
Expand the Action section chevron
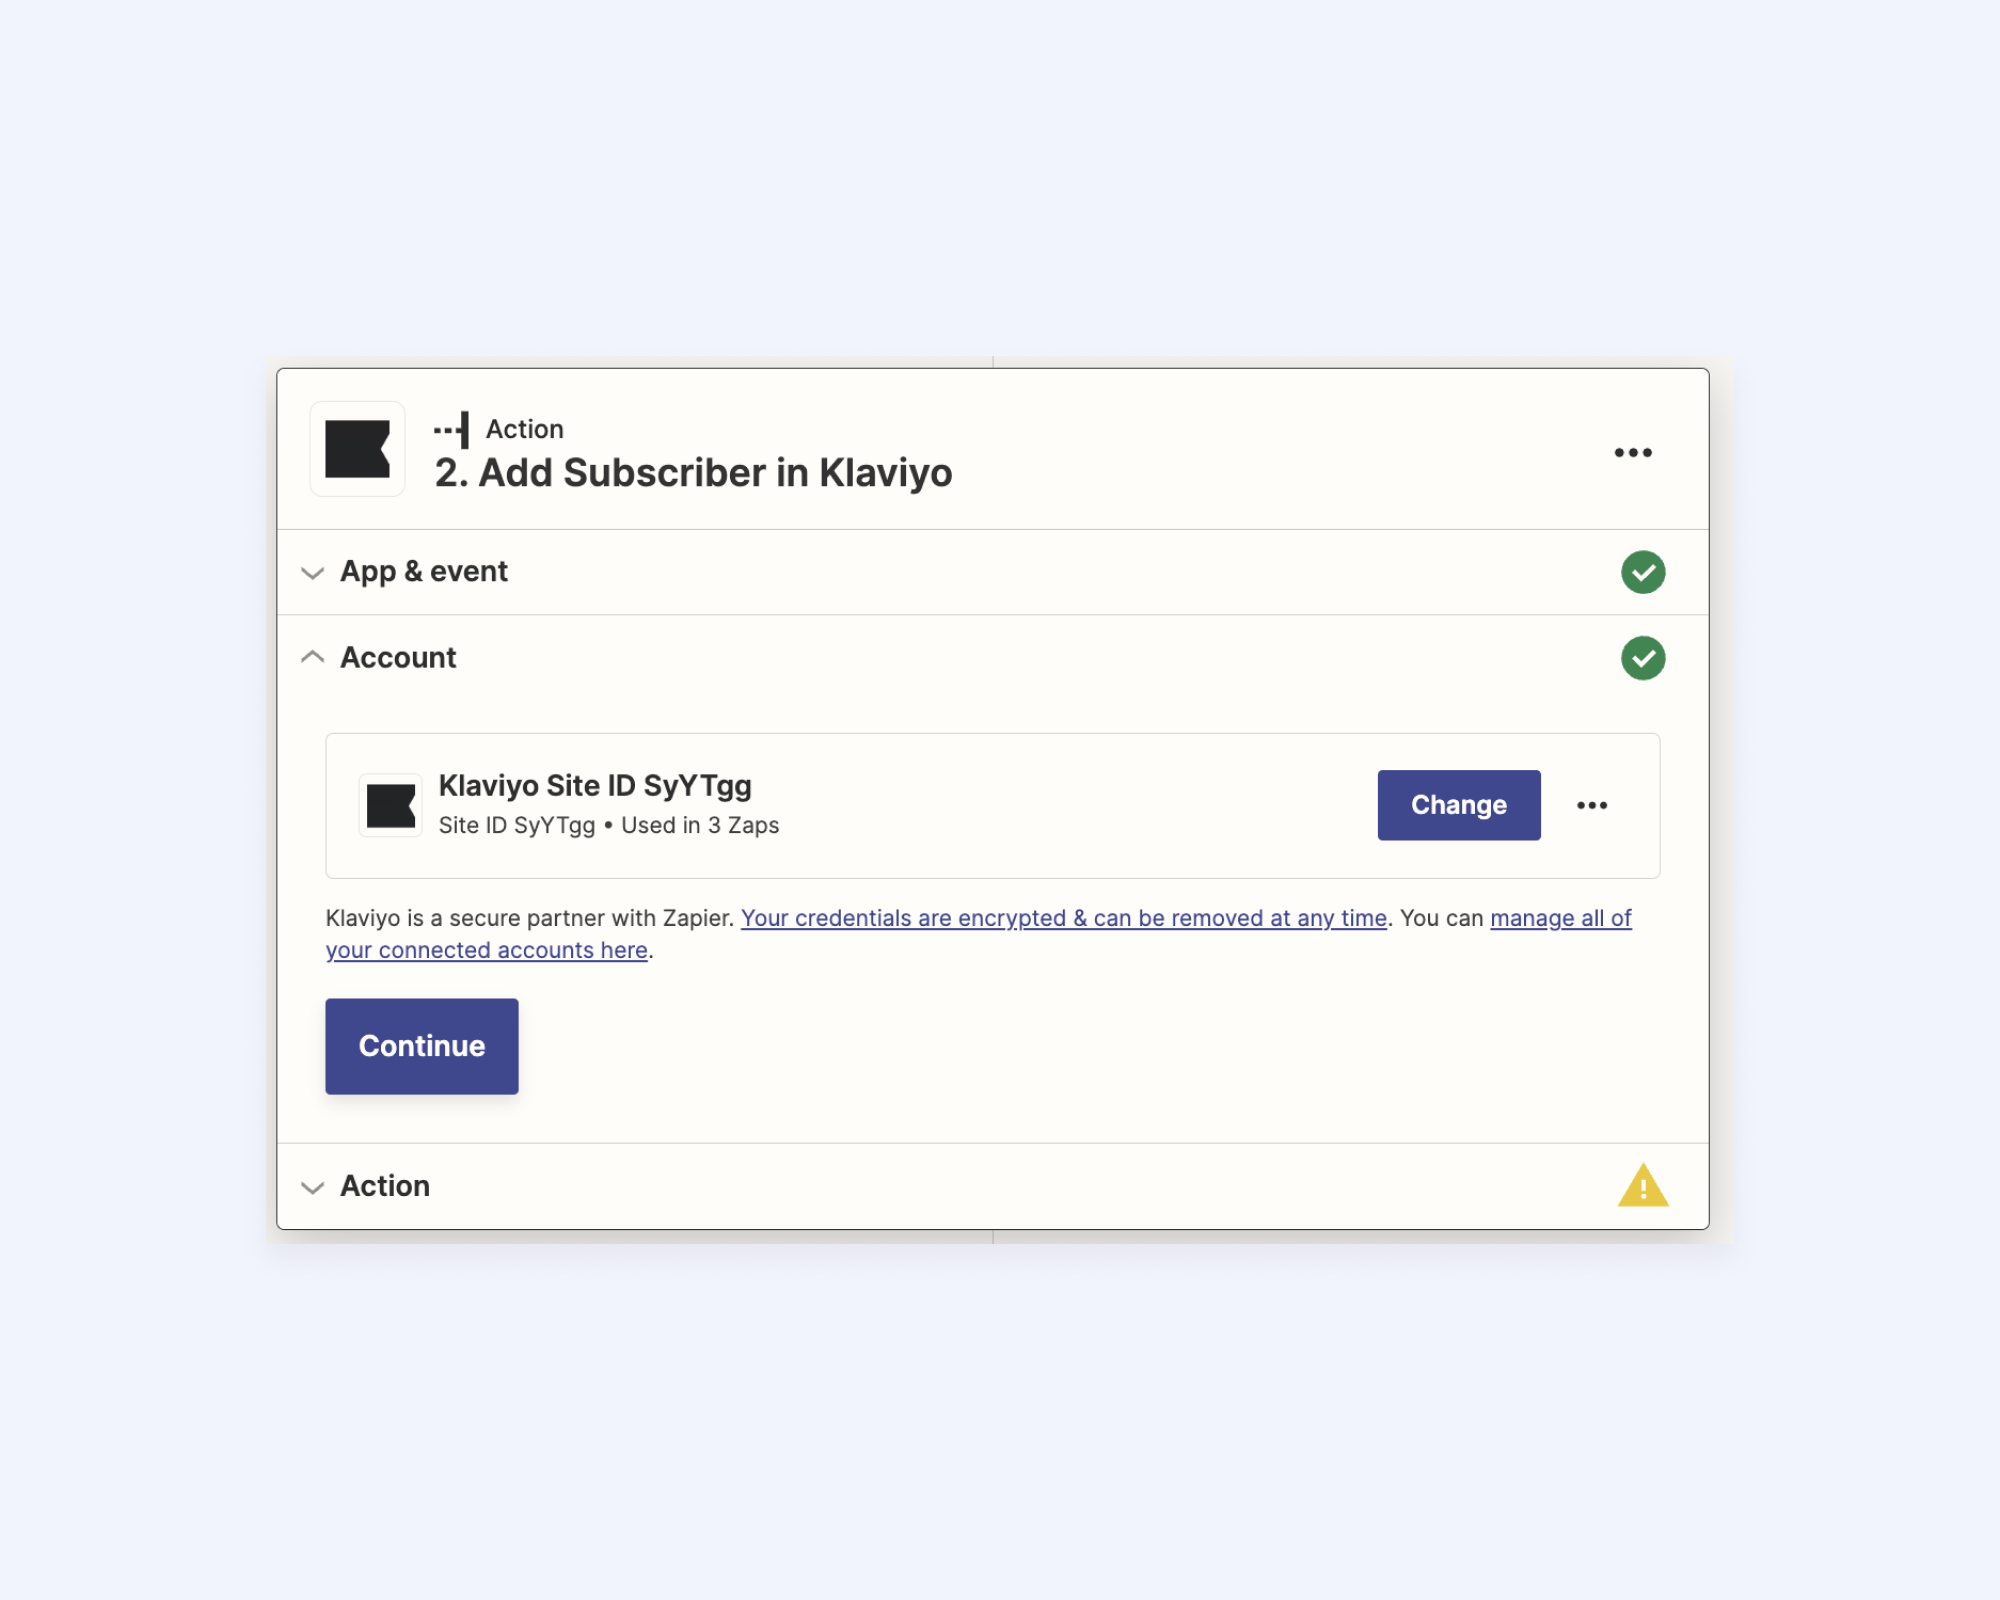313,1187
